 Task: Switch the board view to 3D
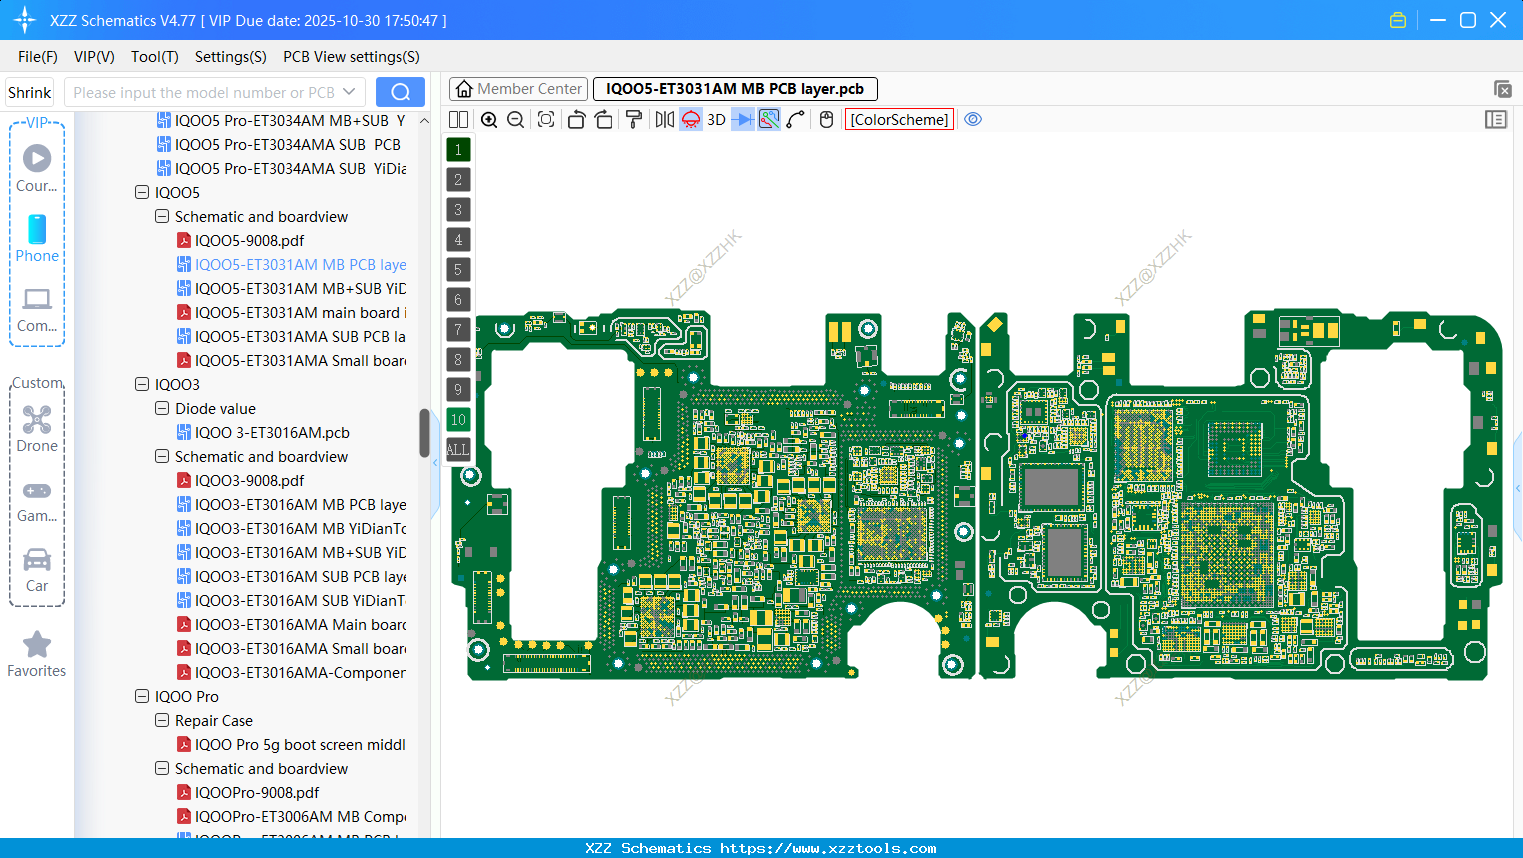(716, 119)
